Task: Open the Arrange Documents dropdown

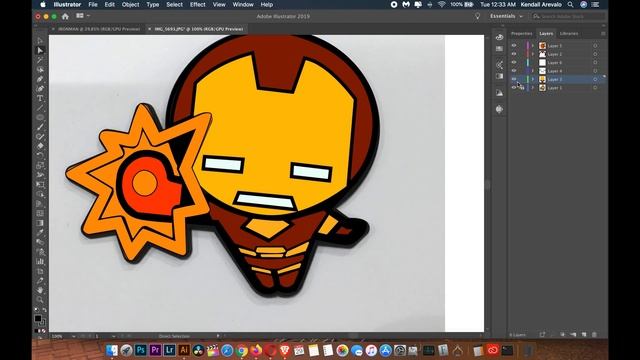Action: [x=82, y=16]
